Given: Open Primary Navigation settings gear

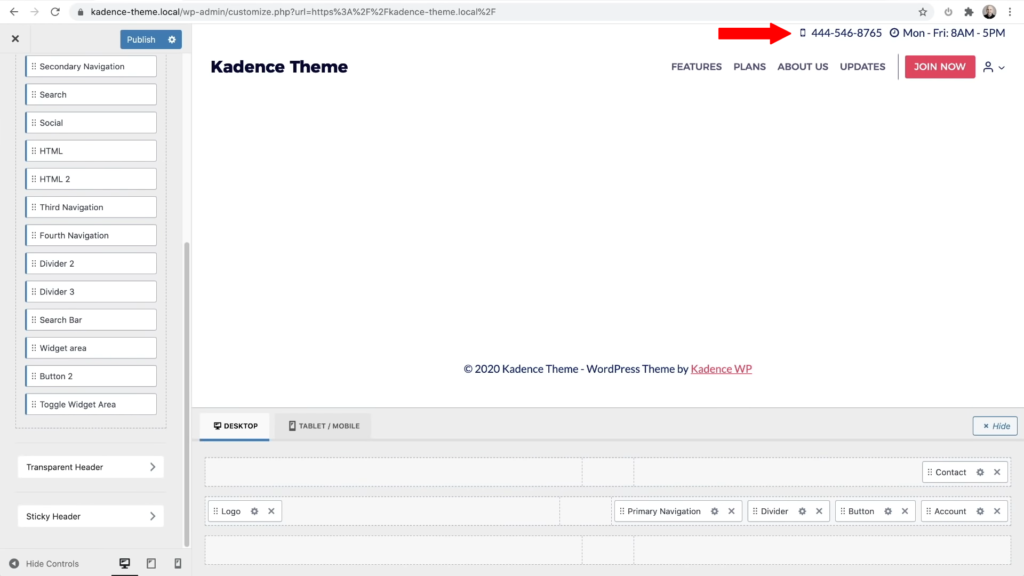Looking at the screenshot, I should point(714,511).
